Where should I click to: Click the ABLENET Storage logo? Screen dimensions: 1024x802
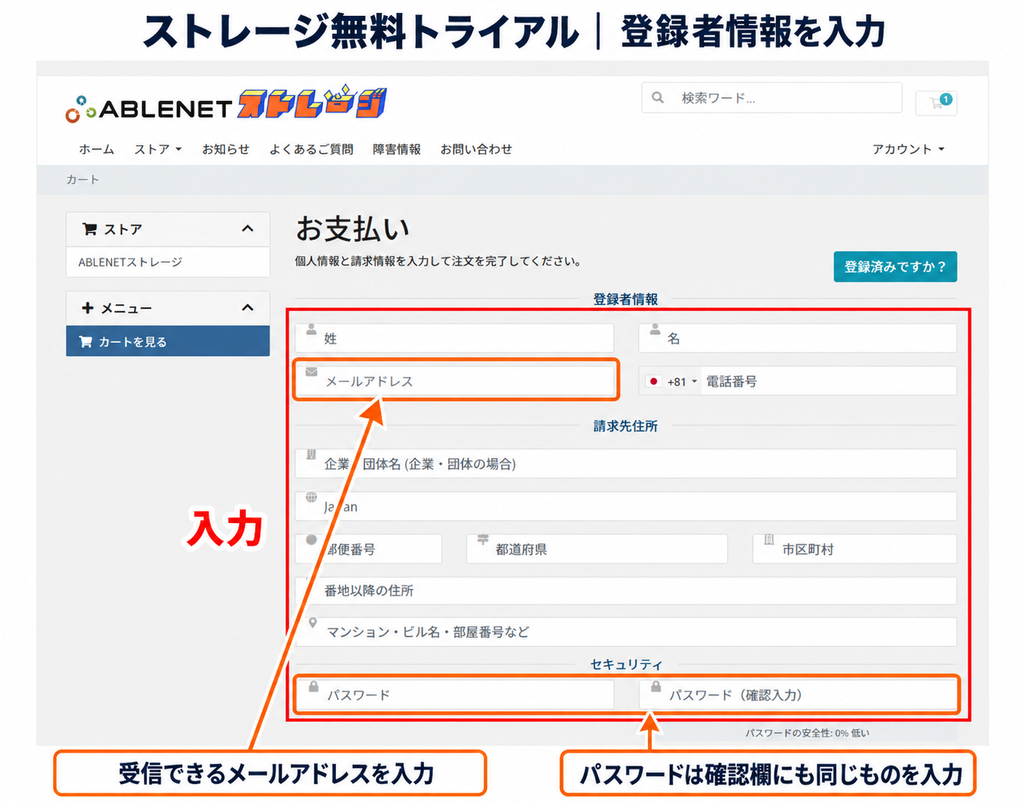[226, 104]
